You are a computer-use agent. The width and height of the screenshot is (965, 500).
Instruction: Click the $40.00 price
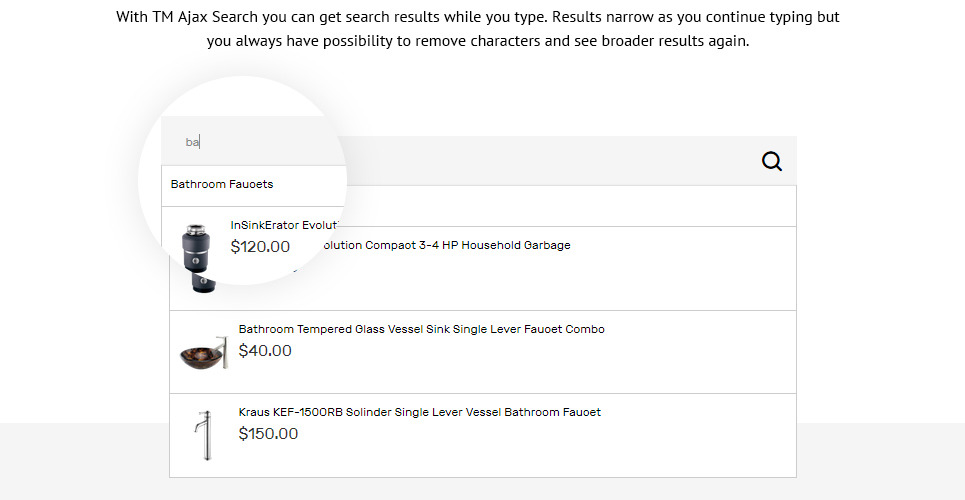tap(265, 351)
